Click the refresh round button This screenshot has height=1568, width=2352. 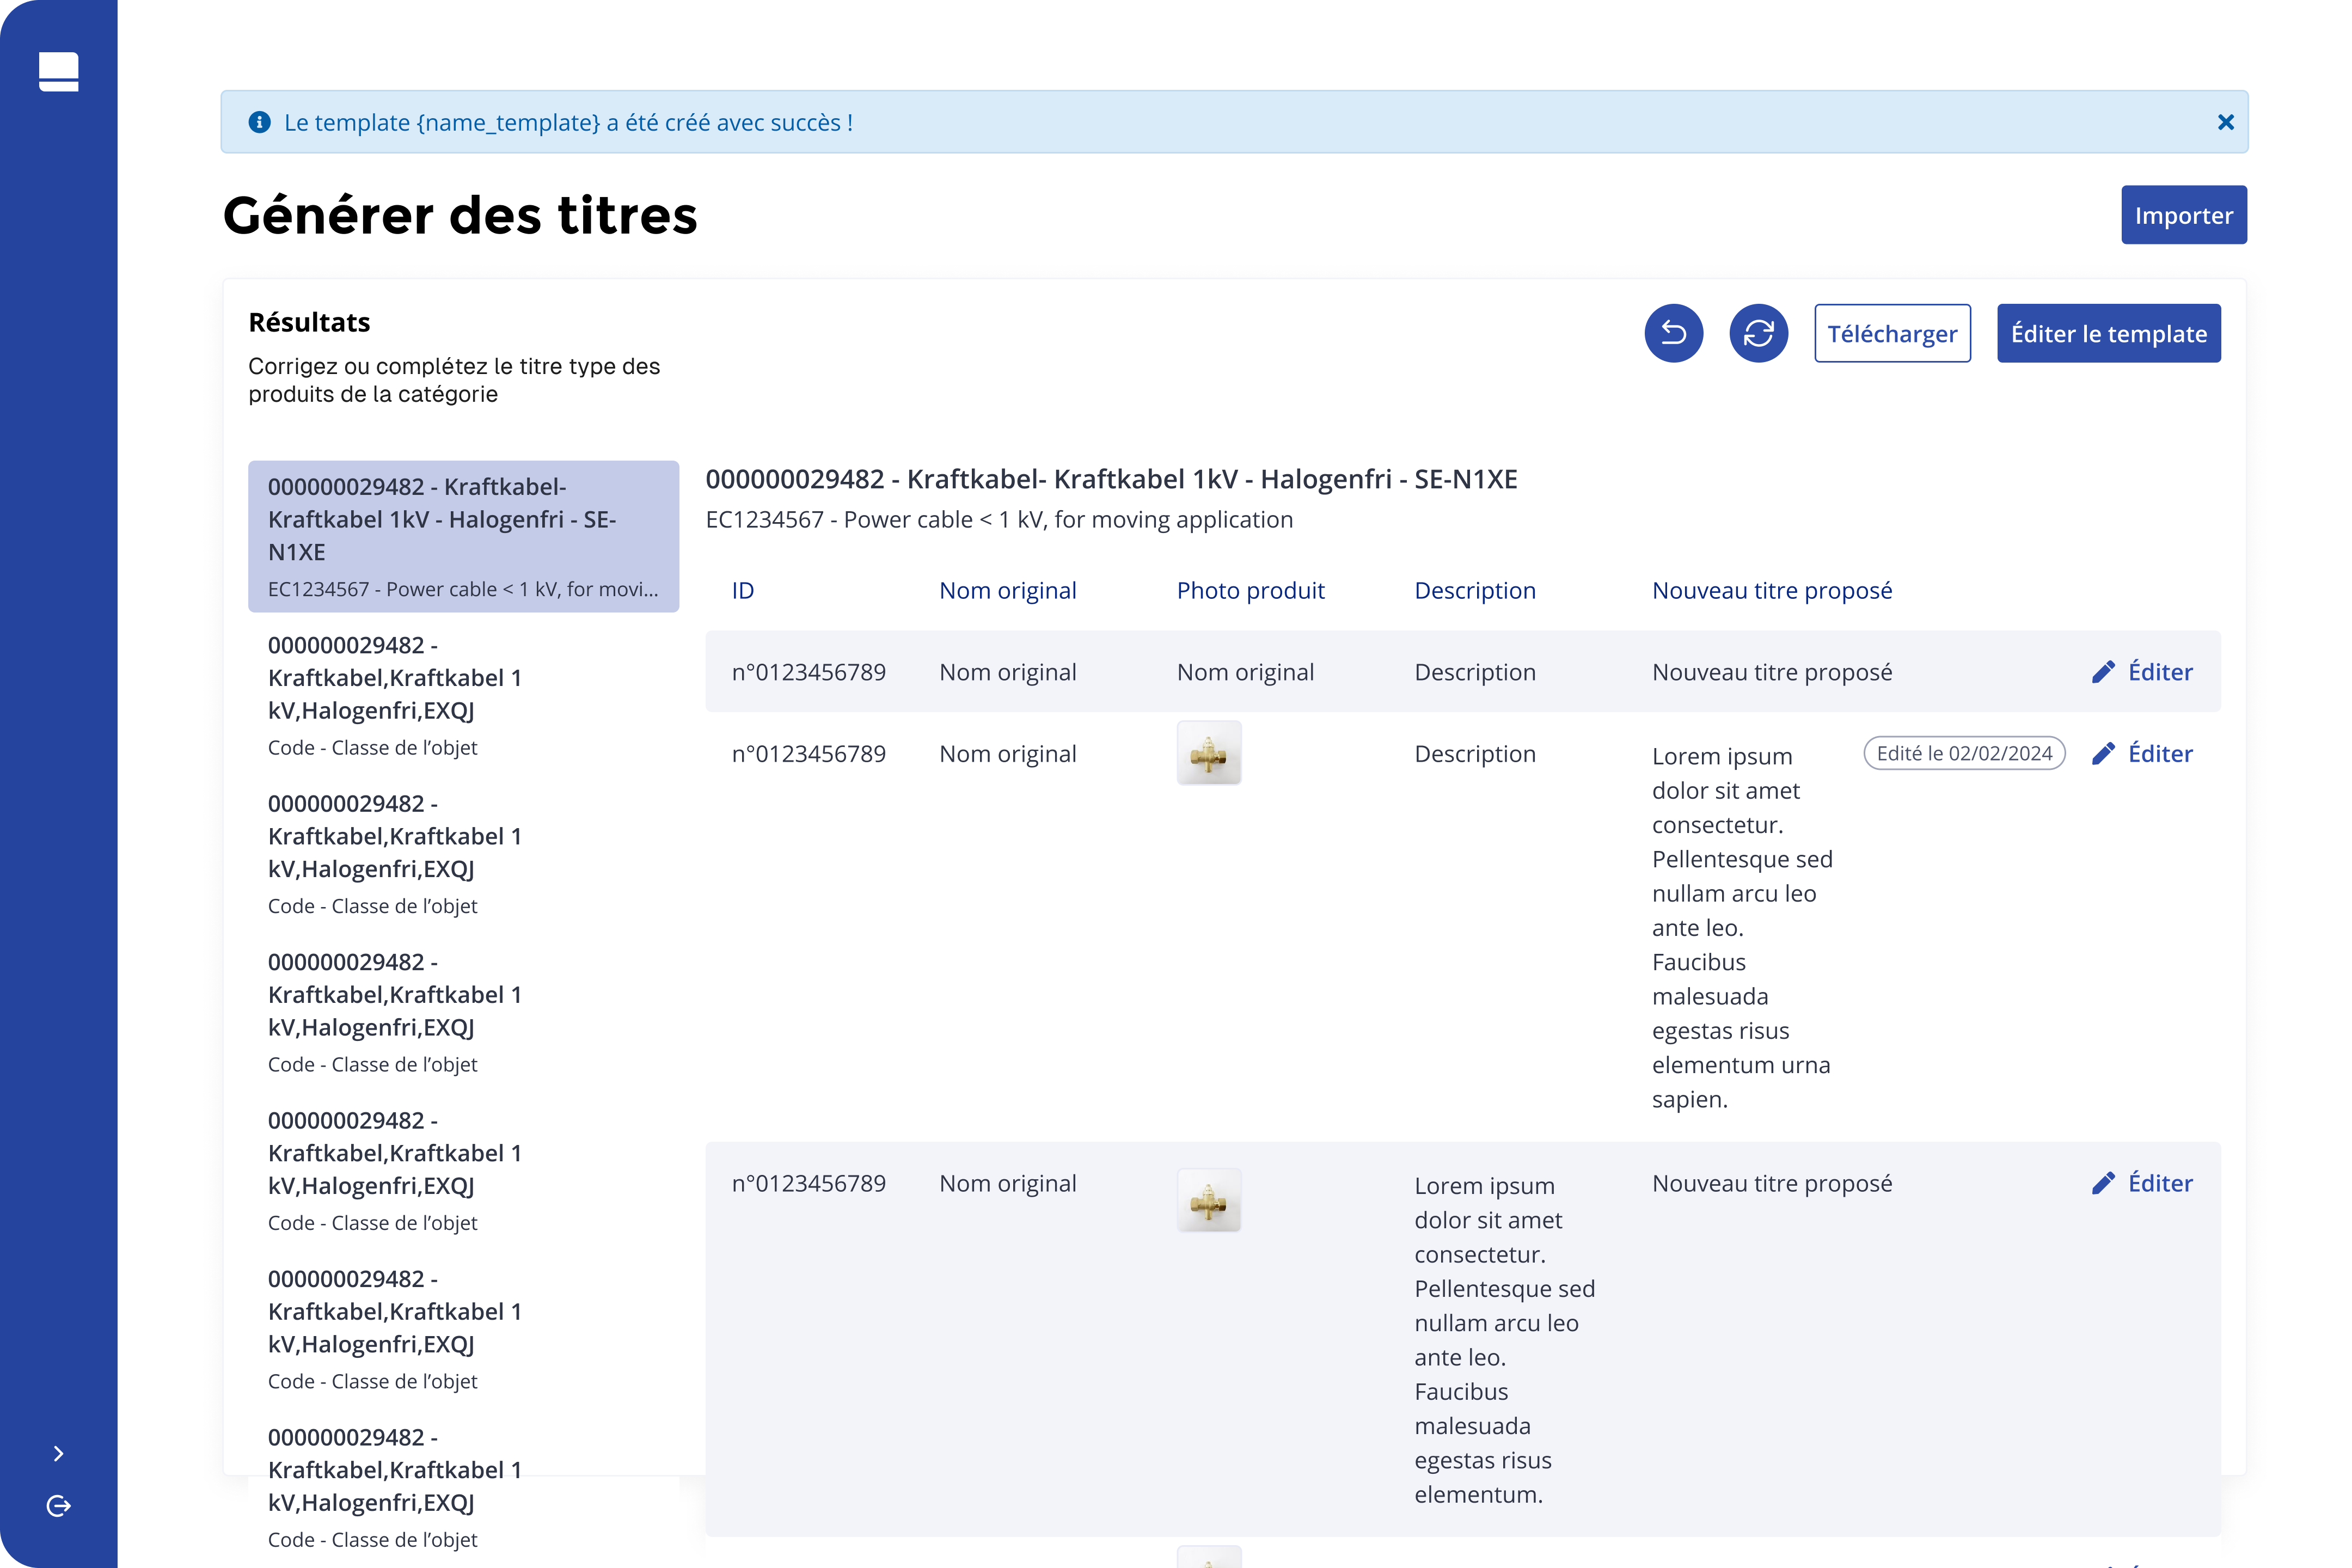(x=1758, y=333)
